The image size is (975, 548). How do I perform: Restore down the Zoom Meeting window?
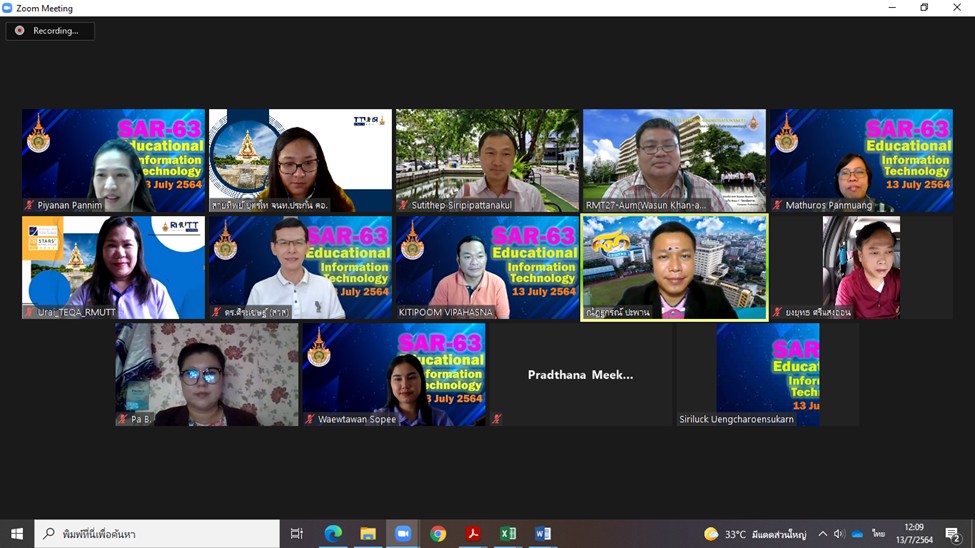coord(924,7)
